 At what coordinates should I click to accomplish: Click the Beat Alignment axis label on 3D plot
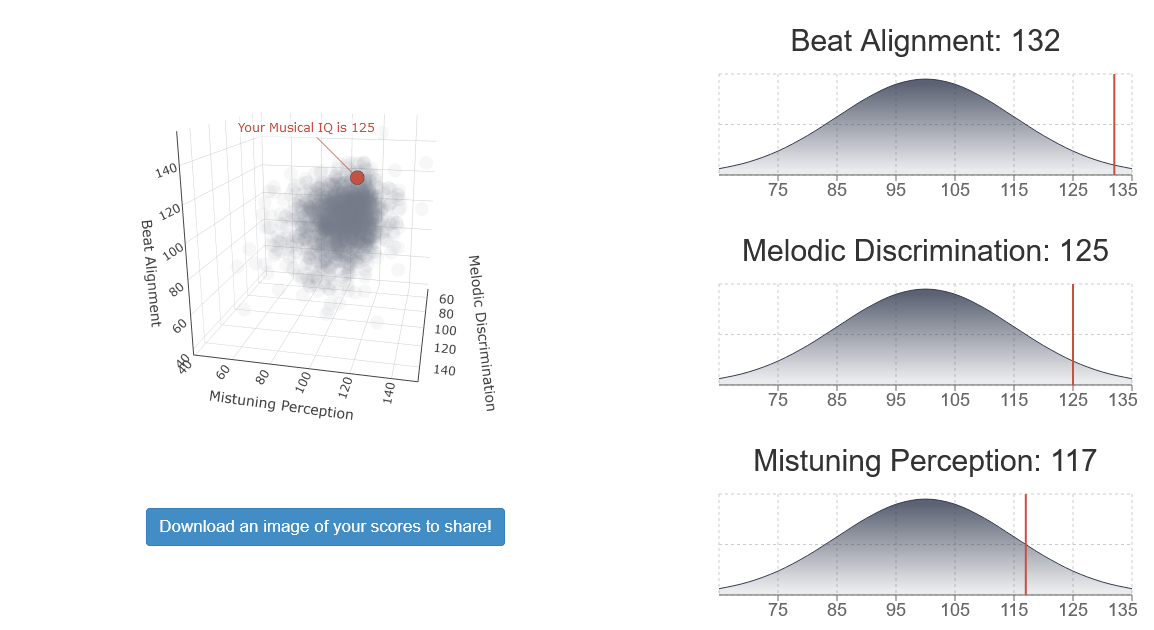pos(150,273)
